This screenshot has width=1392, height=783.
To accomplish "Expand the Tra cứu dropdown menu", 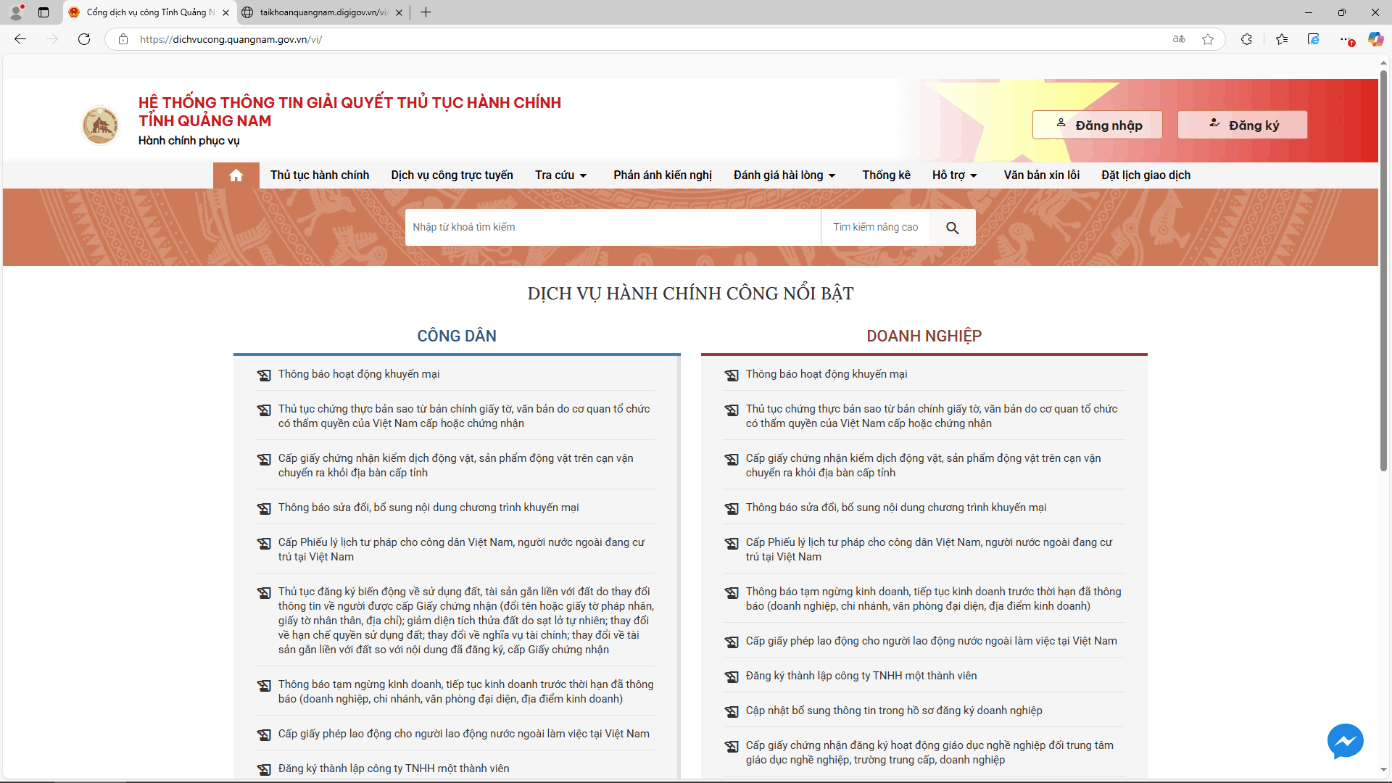I will pyautogui.click(x=560, y=175).
